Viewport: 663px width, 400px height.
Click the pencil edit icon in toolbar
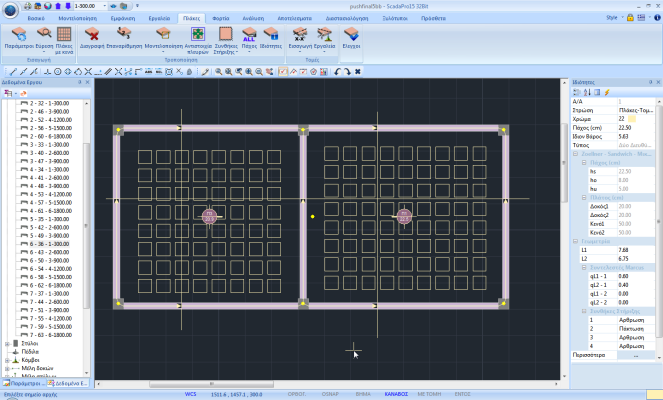click(205, 72)
